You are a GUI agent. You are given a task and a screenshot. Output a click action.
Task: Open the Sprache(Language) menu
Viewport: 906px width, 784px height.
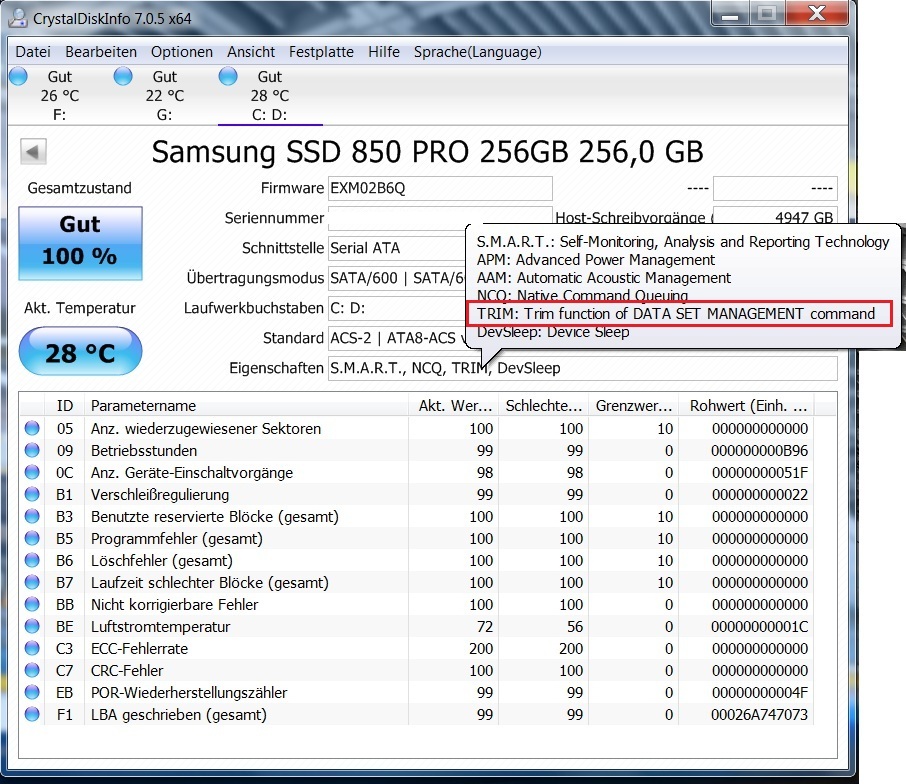point(477,52)
